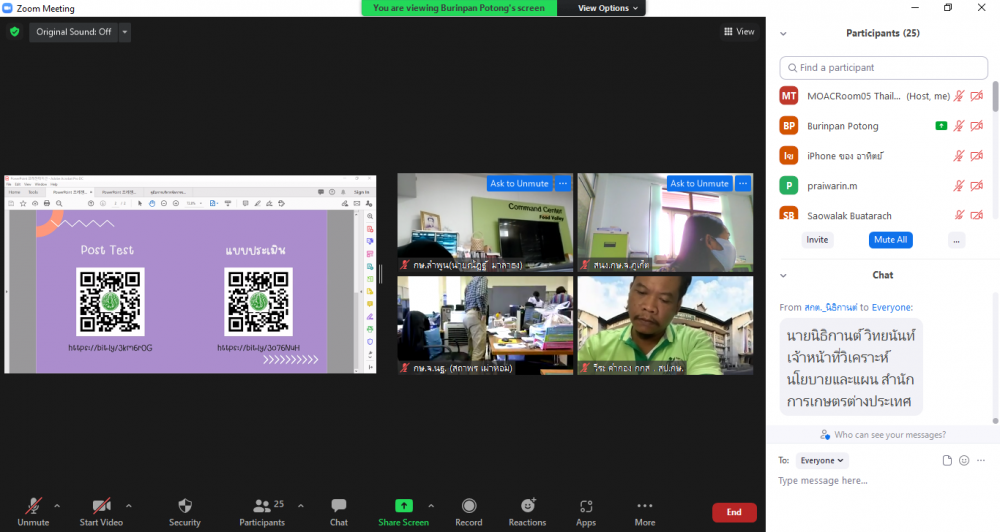The height and width of the screenshot is (532, 1000).
Task: Toggle Original Sound setting
Action: pyautogui.click(x=73, y=32)
